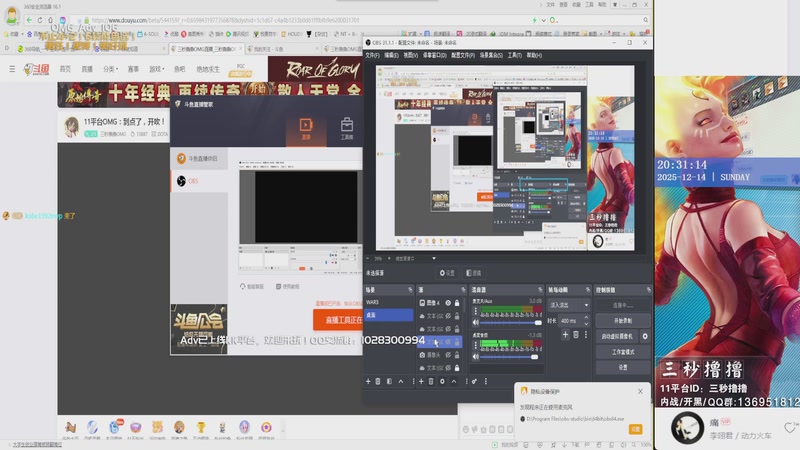Adjust the 麦克风/Aux volume slider

pos(510,322)
